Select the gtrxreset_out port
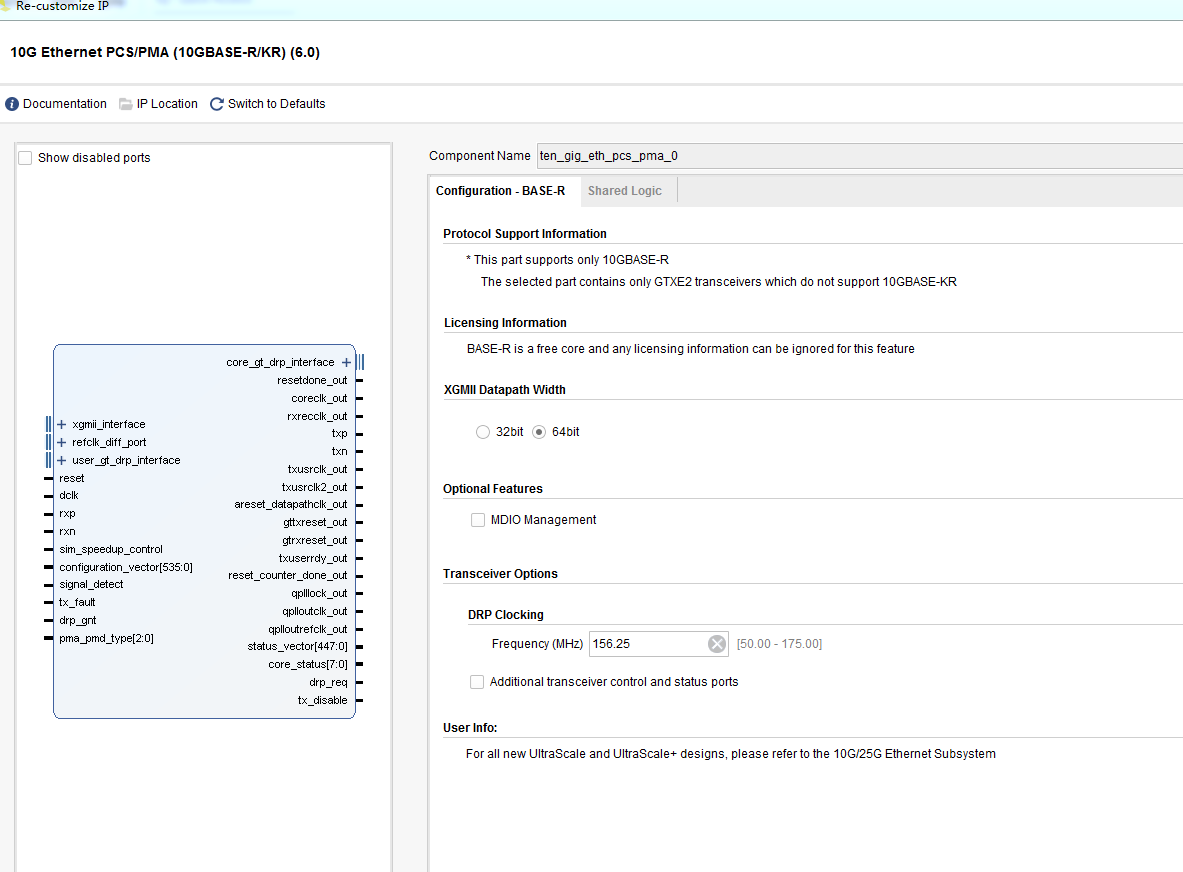 315,541
